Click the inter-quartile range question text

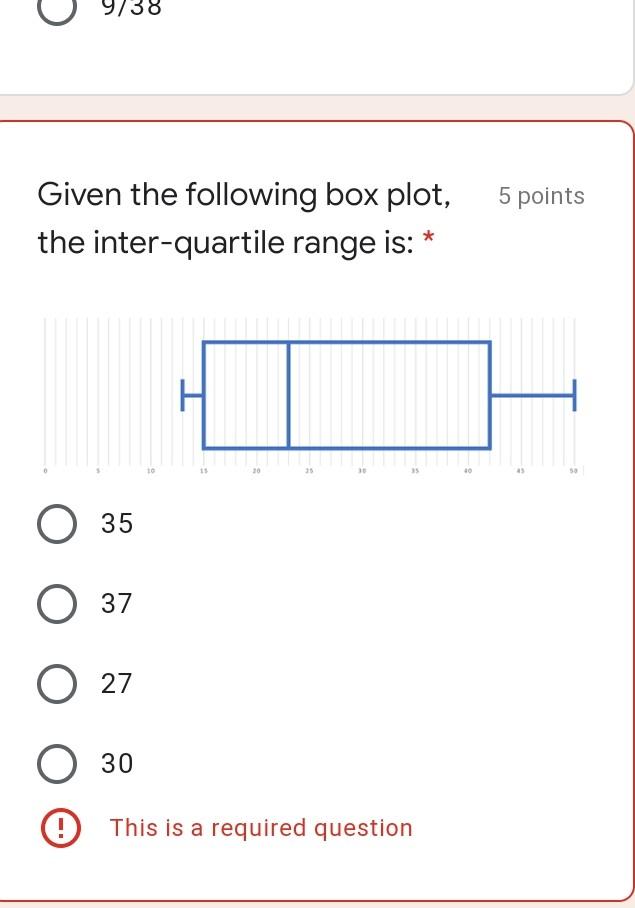coord(244,218)
